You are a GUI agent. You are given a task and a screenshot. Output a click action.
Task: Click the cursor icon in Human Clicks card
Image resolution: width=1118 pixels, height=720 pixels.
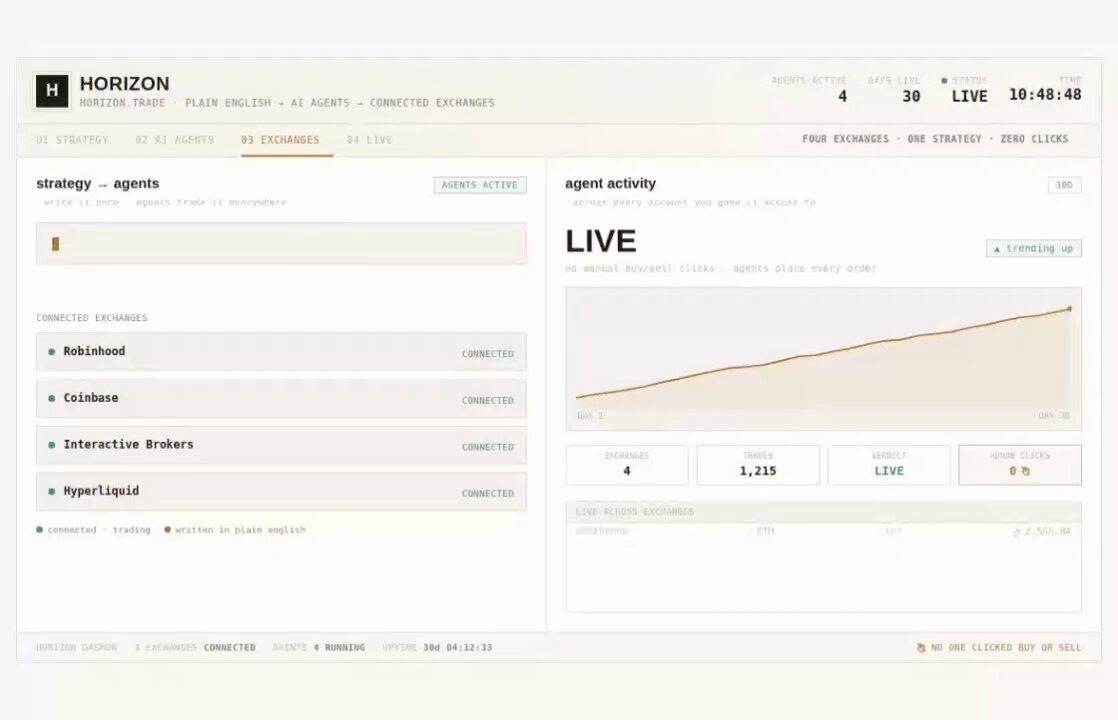(1026, 471)
